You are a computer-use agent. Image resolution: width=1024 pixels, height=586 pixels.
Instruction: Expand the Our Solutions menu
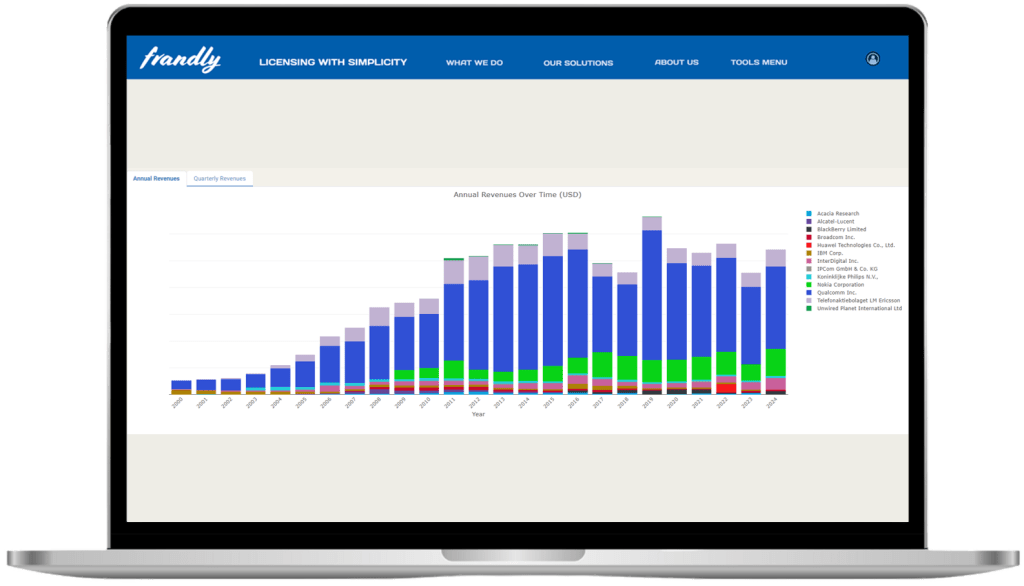click(578, 63)
